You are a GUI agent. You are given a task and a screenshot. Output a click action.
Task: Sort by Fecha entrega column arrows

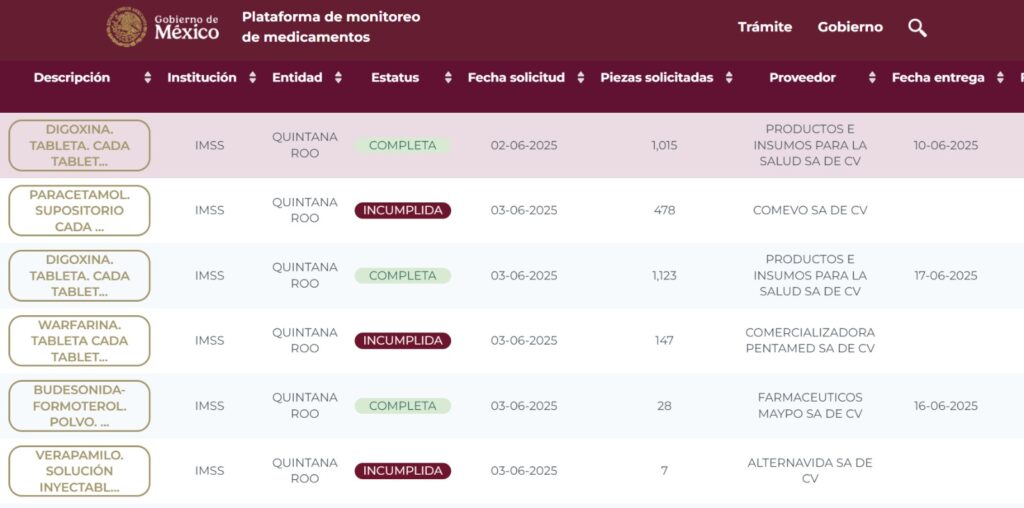(1000, 78)
